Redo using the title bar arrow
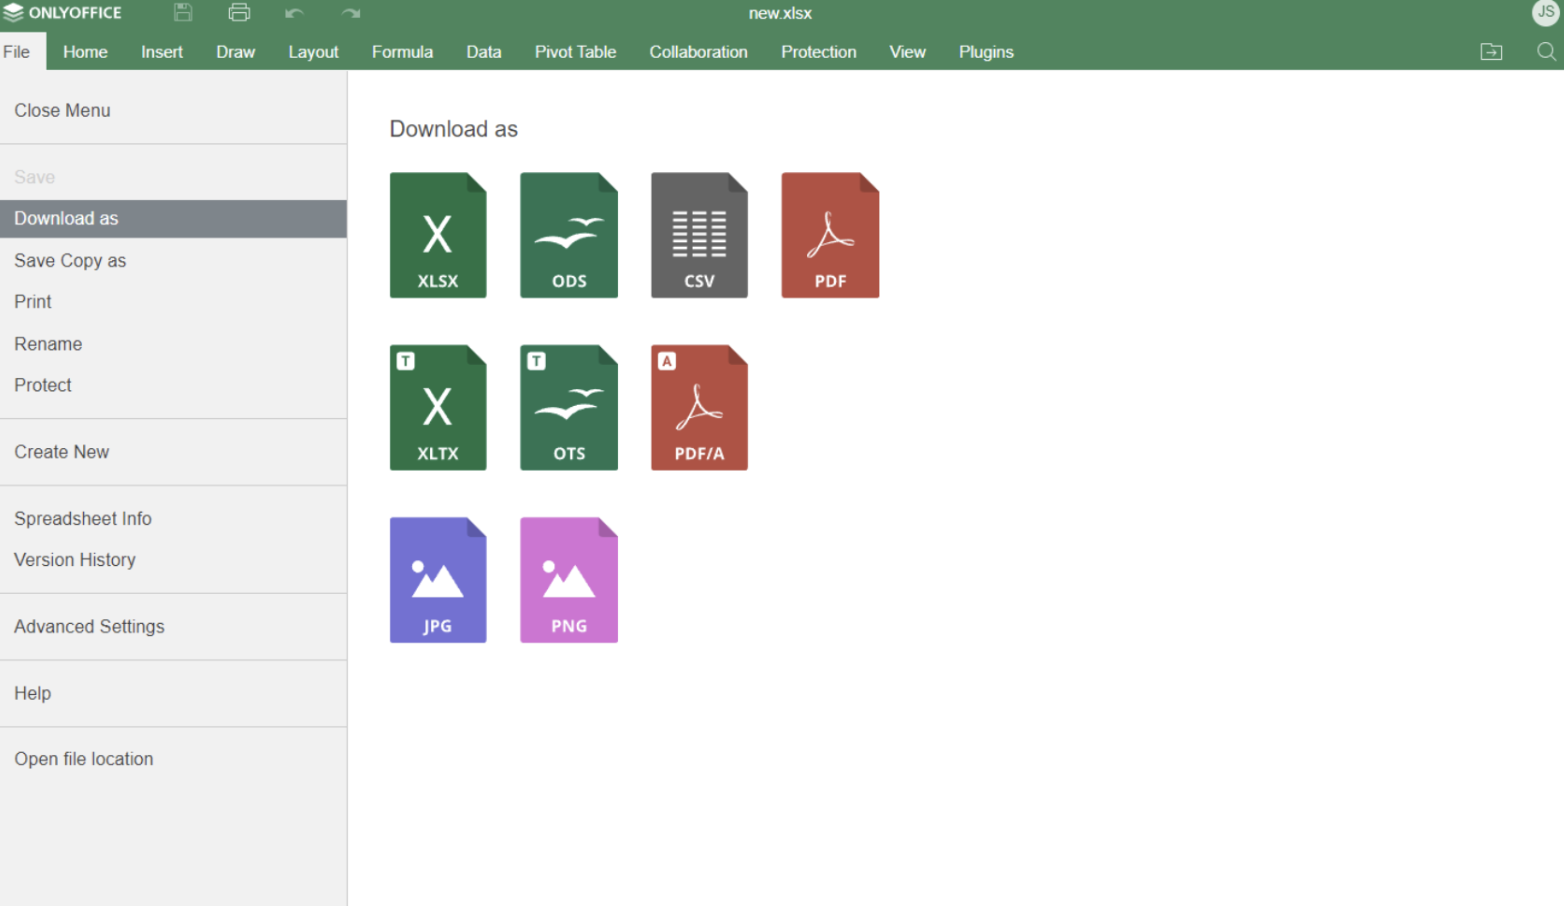 (x=350, y=13)
